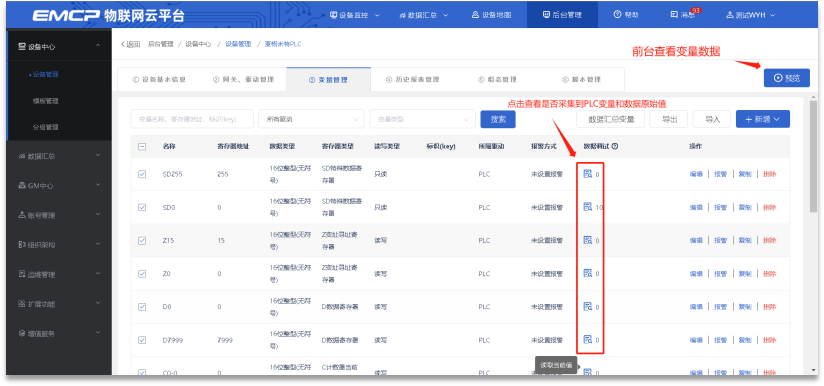Click the 变量管理 active tab

(328, 80)
